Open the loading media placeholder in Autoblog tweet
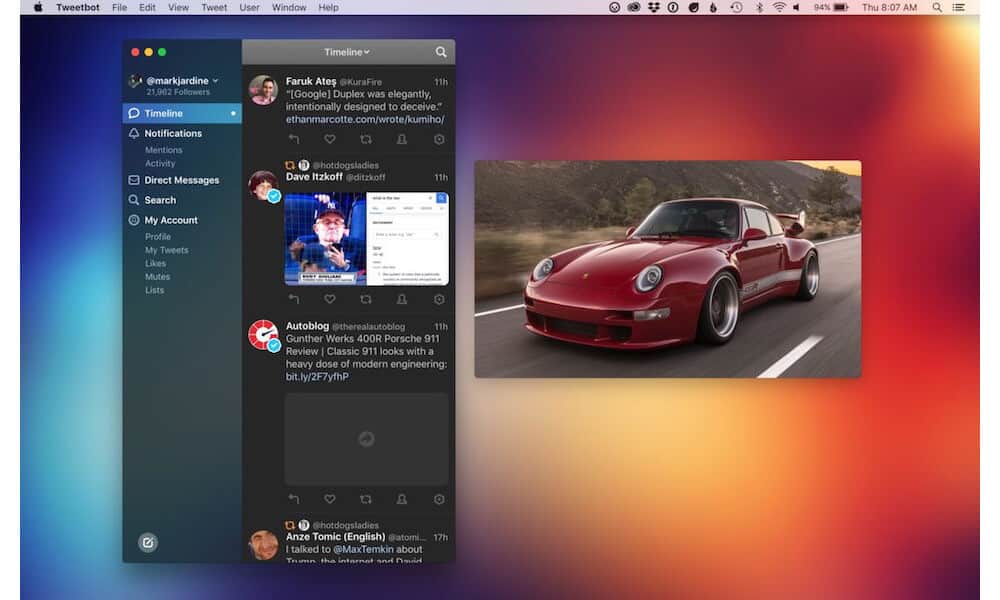The height and width of the screenshot is (600, 1000). pos(366,439)
